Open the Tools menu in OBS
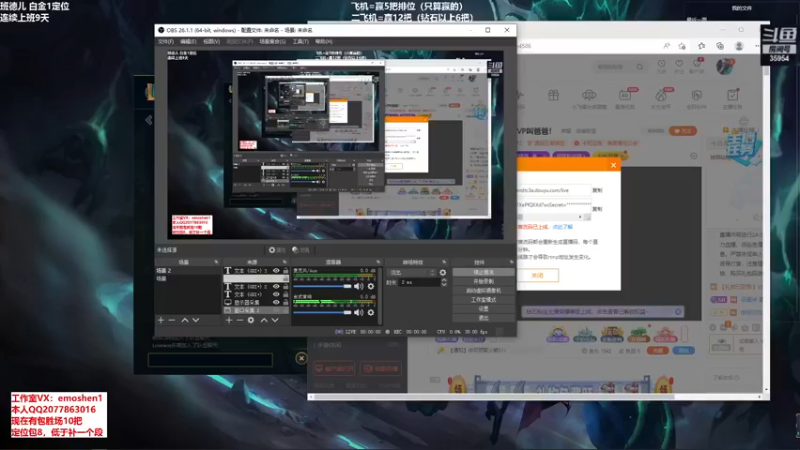 point(301,42)
